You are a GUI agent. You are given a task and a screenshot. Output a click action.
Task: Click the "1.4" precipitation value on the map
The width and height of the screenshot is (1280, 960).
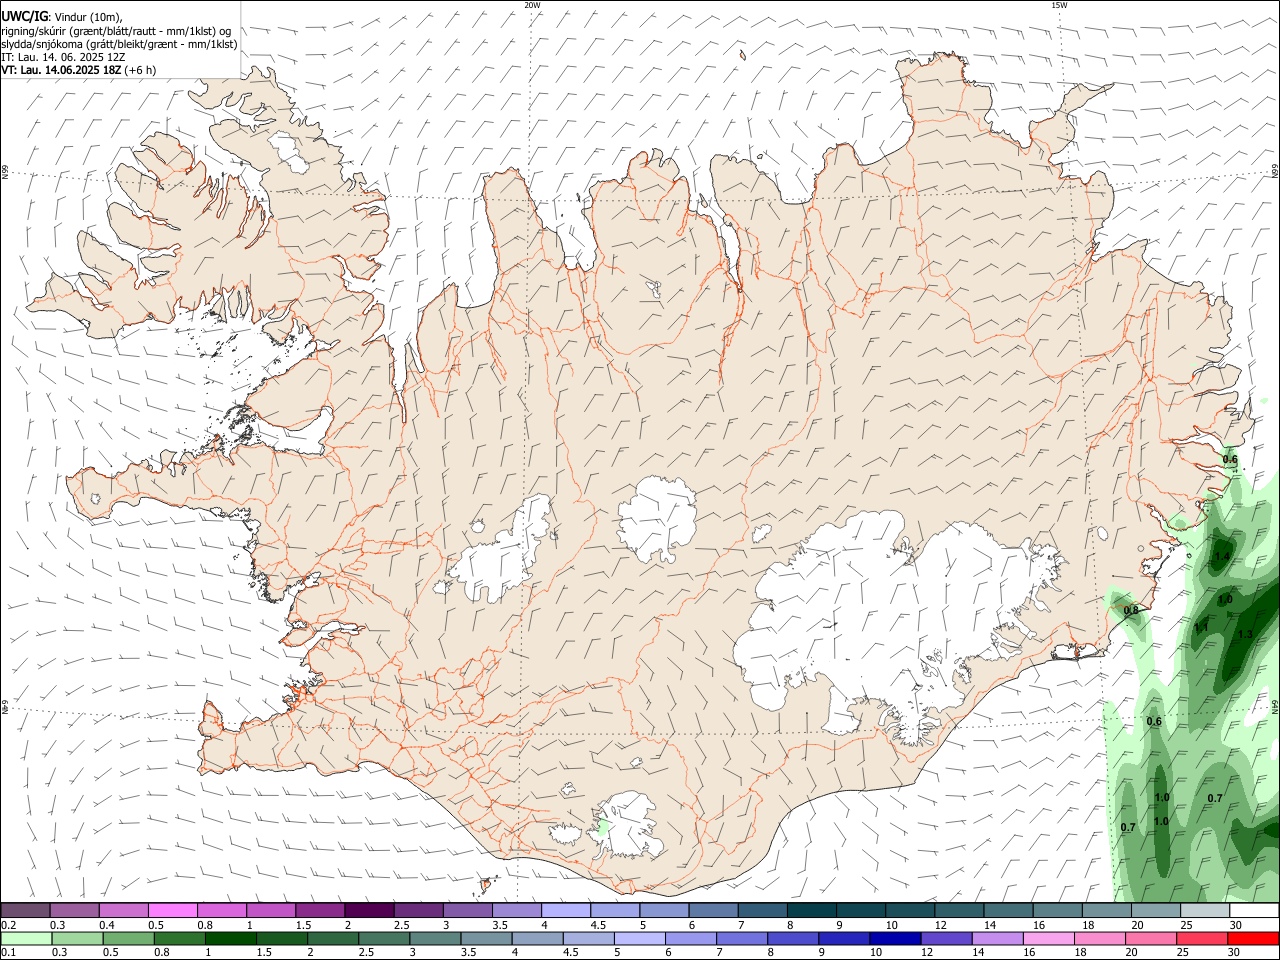[1221, 556]
